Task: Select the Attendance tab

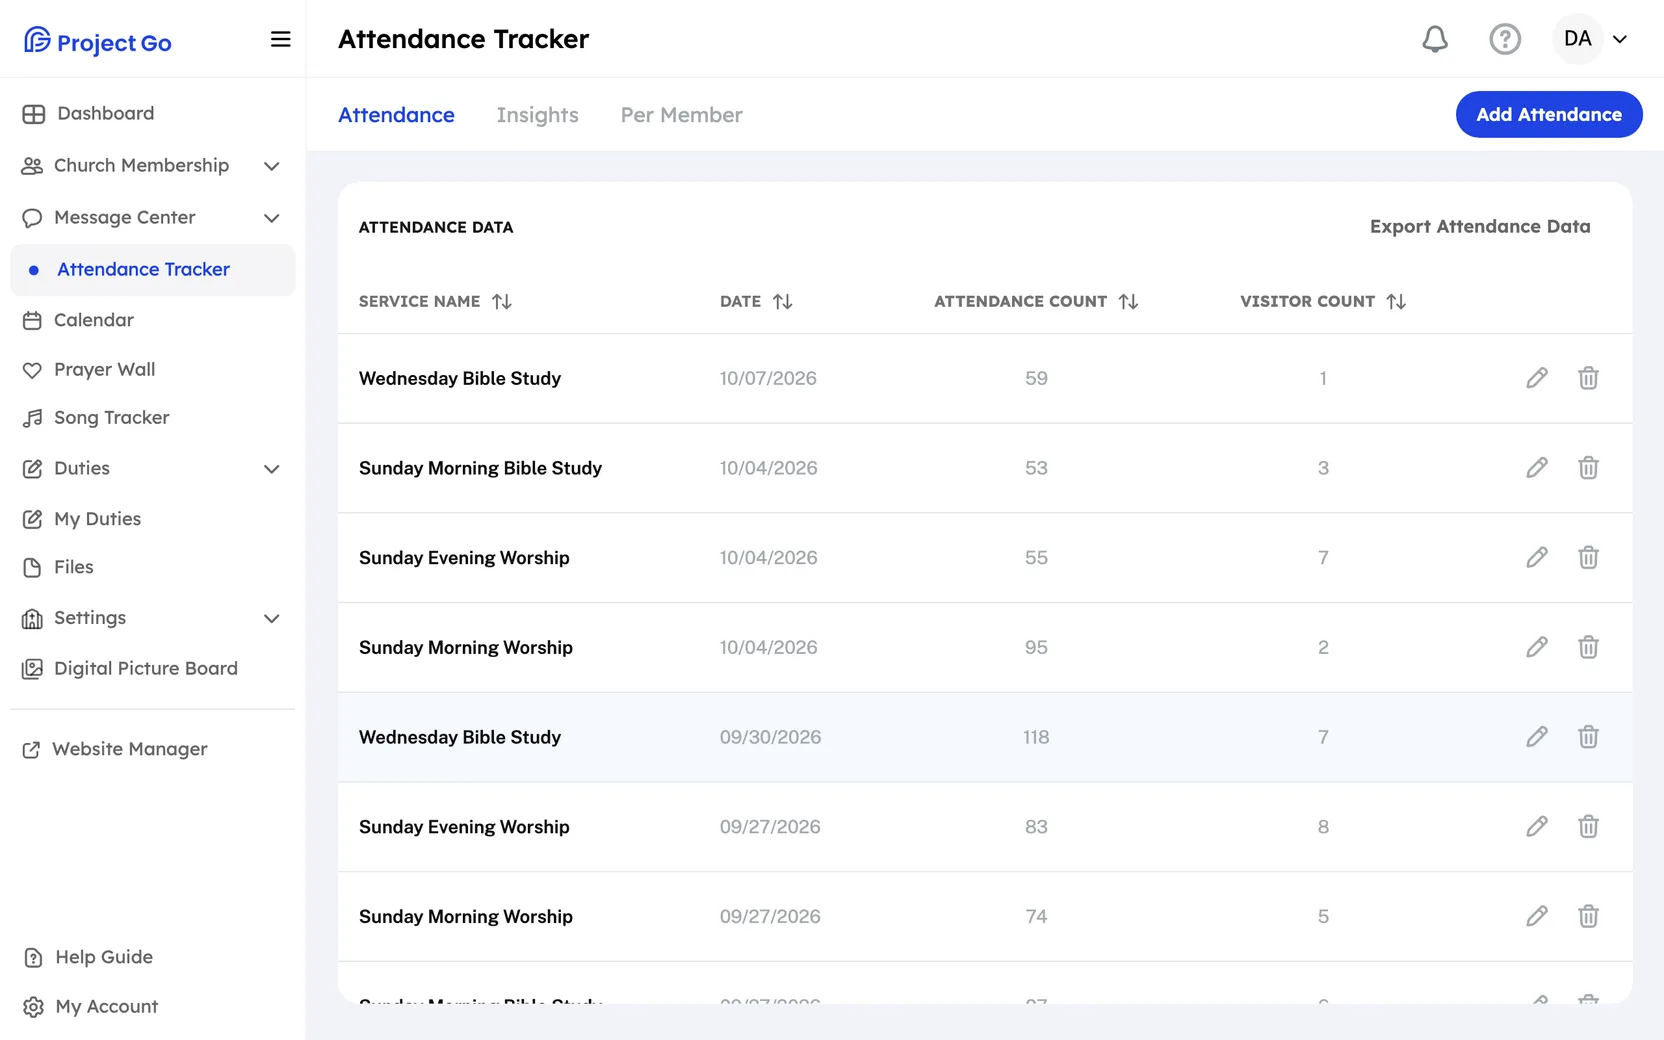Action: click(x=396, y=115)
